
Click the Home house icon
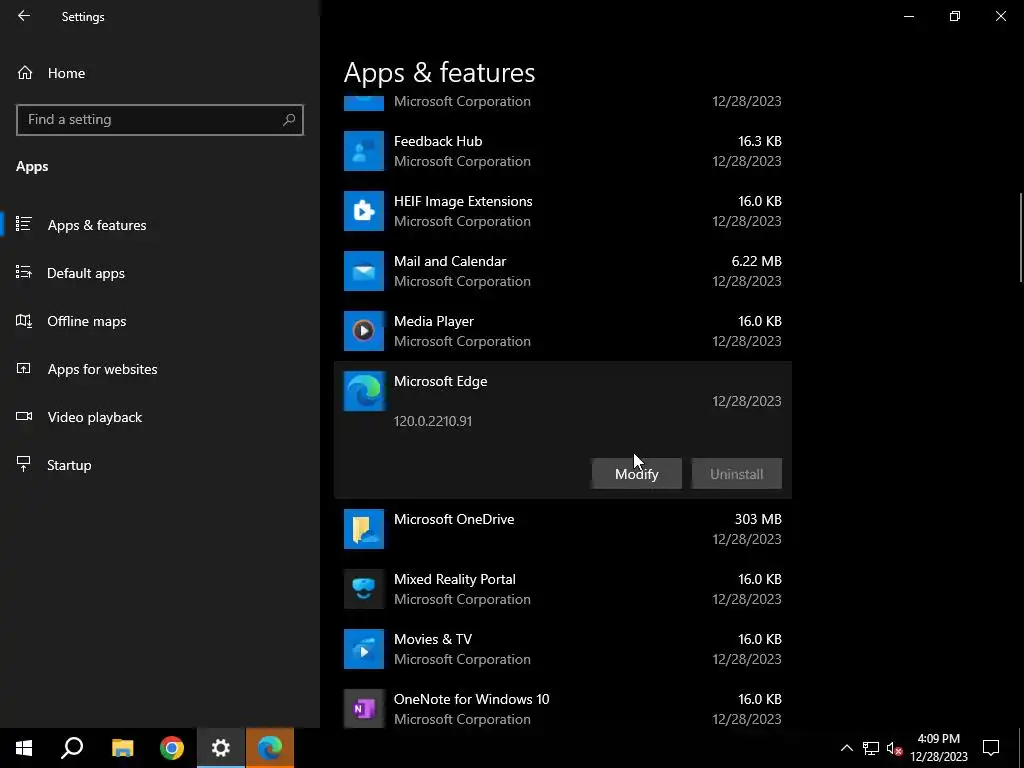pos(25,73)
